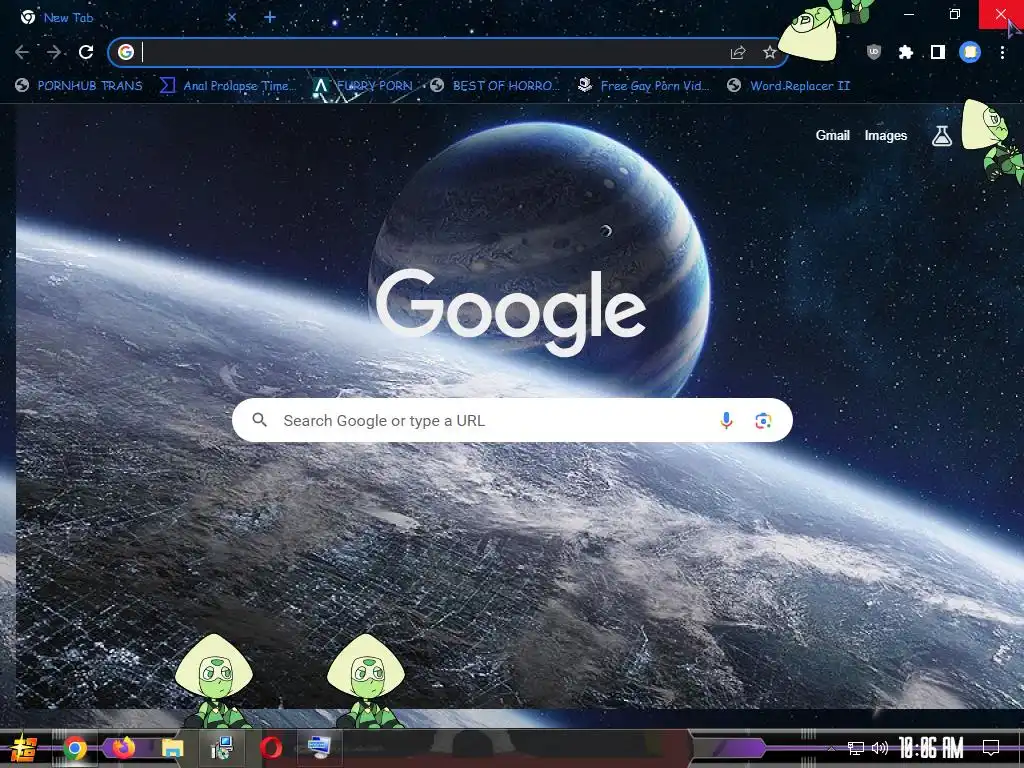
Task: Launch Firefox from the taskbar
Action: click(123, 746)
